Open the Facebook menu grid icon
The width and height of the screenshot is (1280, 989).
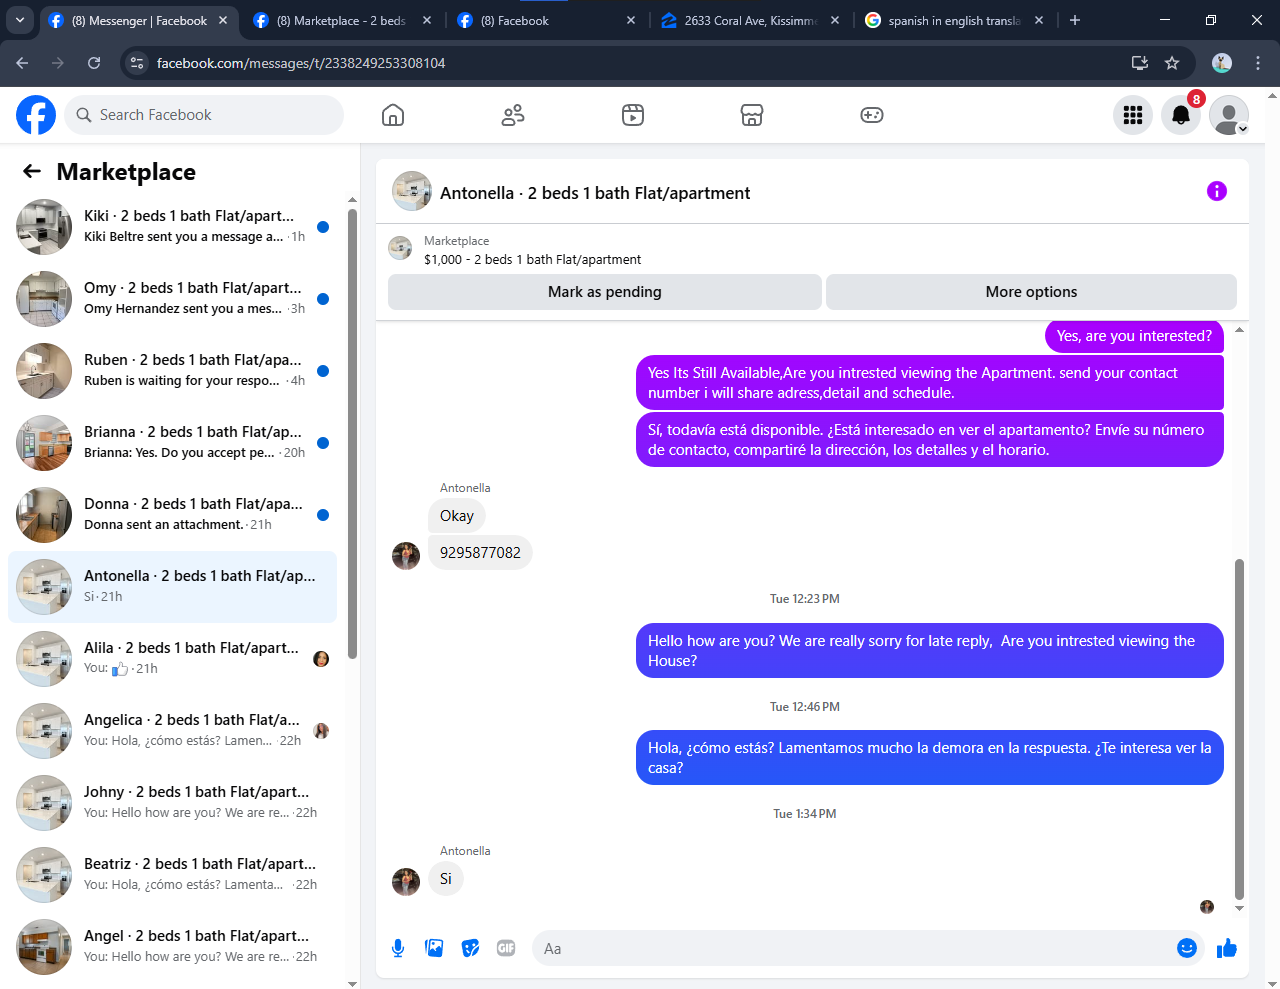click(x=1133, y=115)
